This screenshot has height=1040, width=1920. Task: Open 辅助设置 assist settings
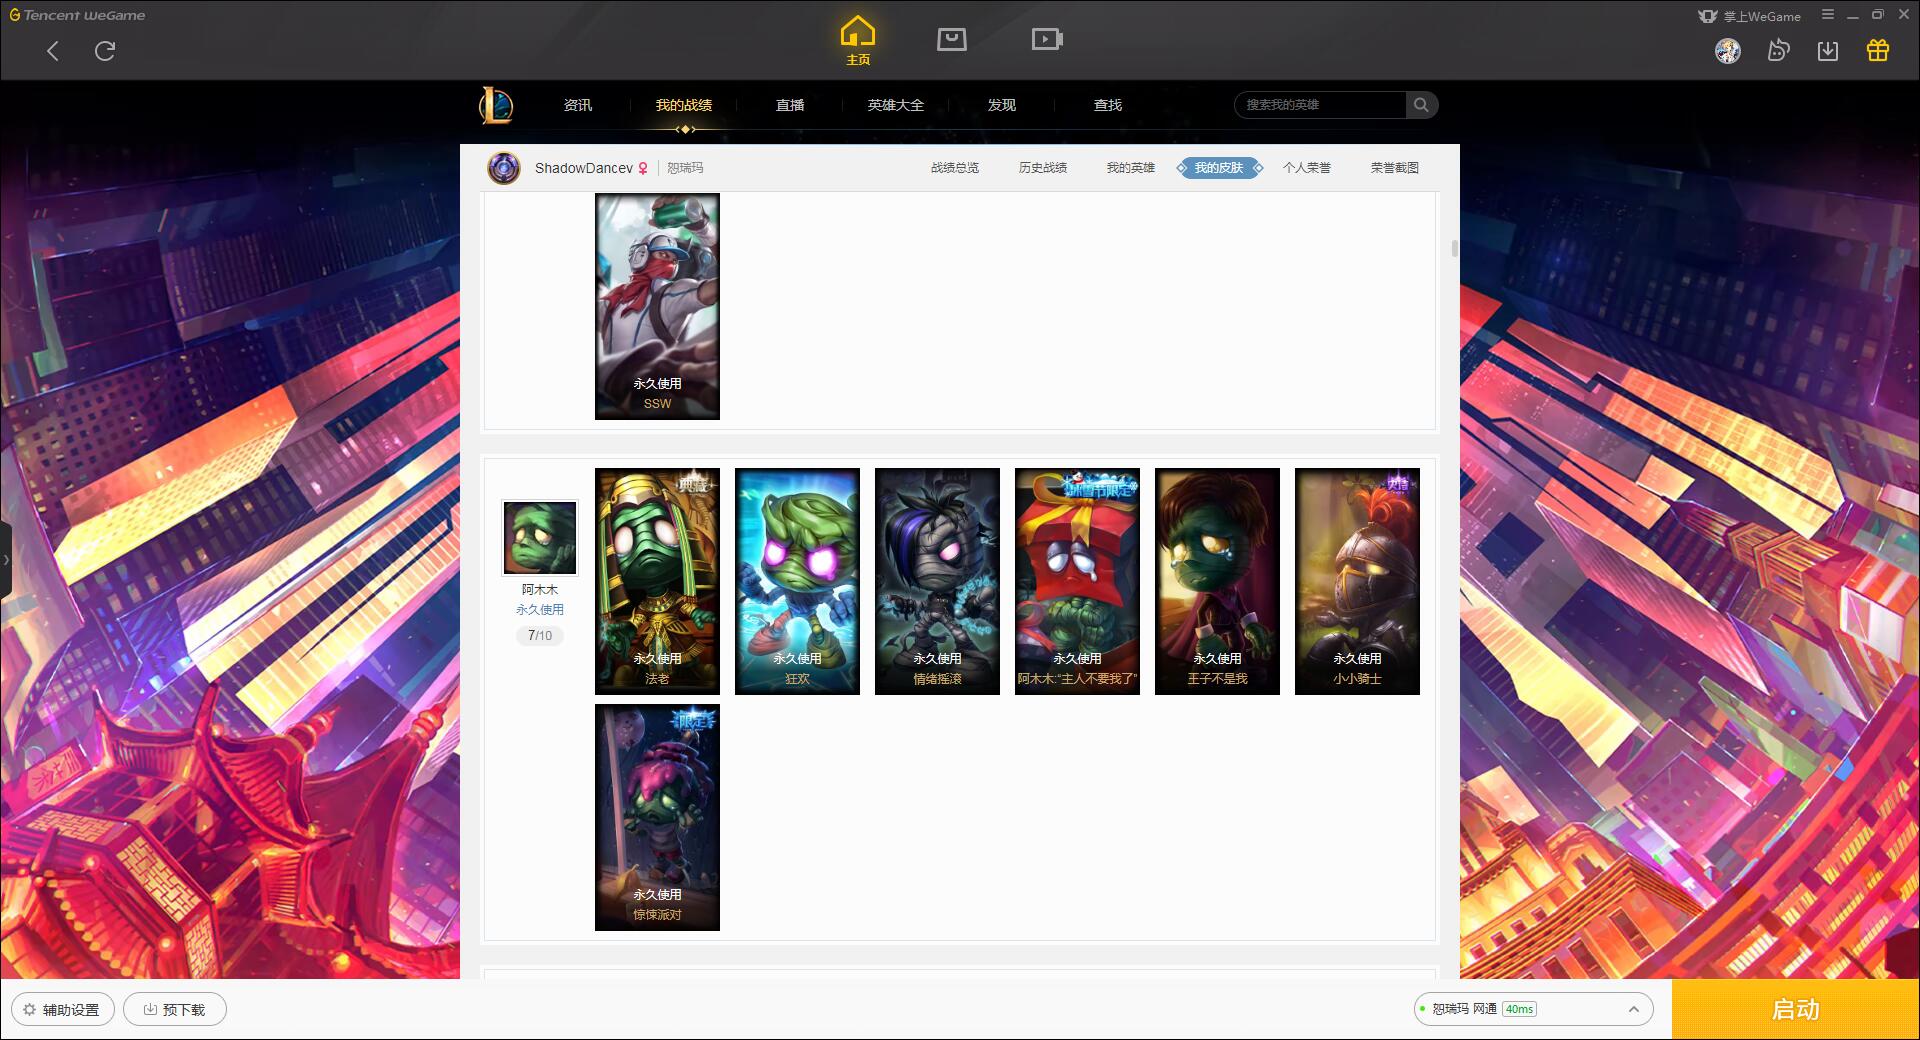63,1010
